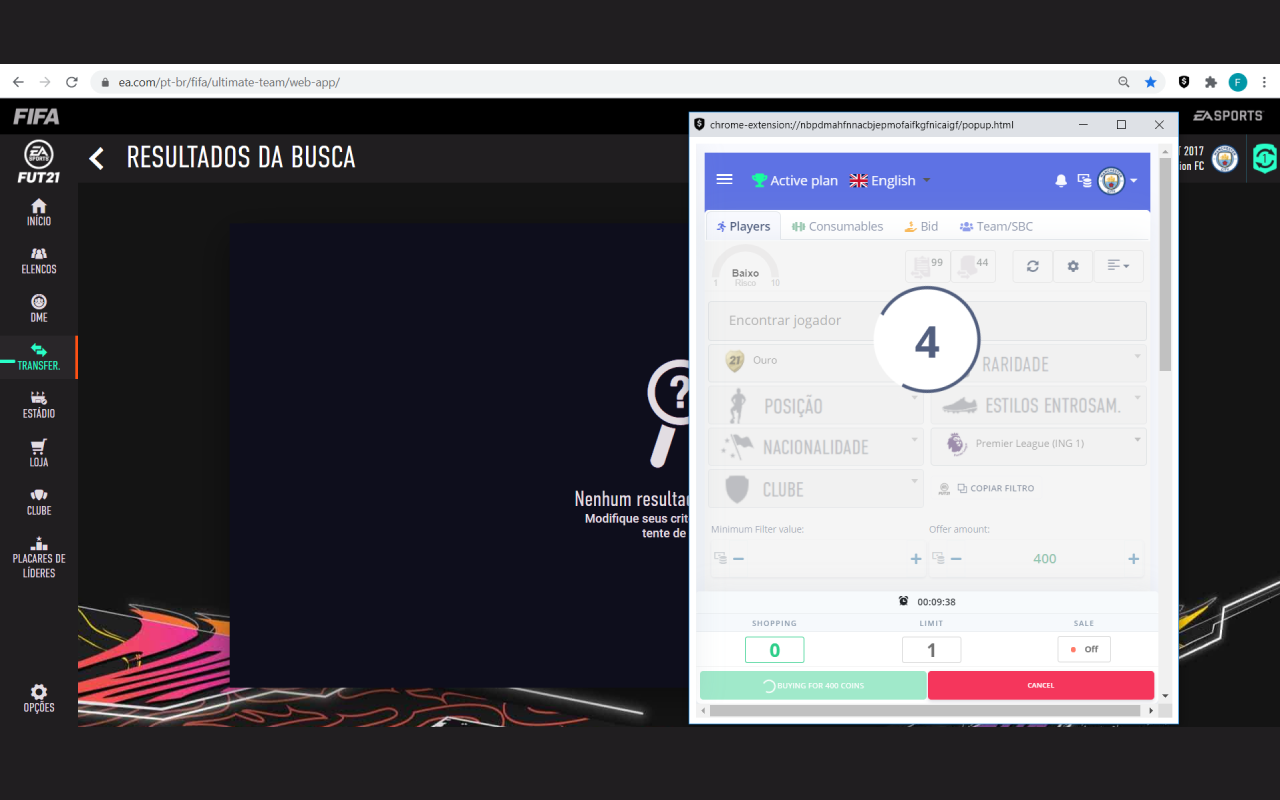Open the Transfer. section in FUT sidebar
Viewport: 1280px width, 800px height.
[x=39, y=357]
